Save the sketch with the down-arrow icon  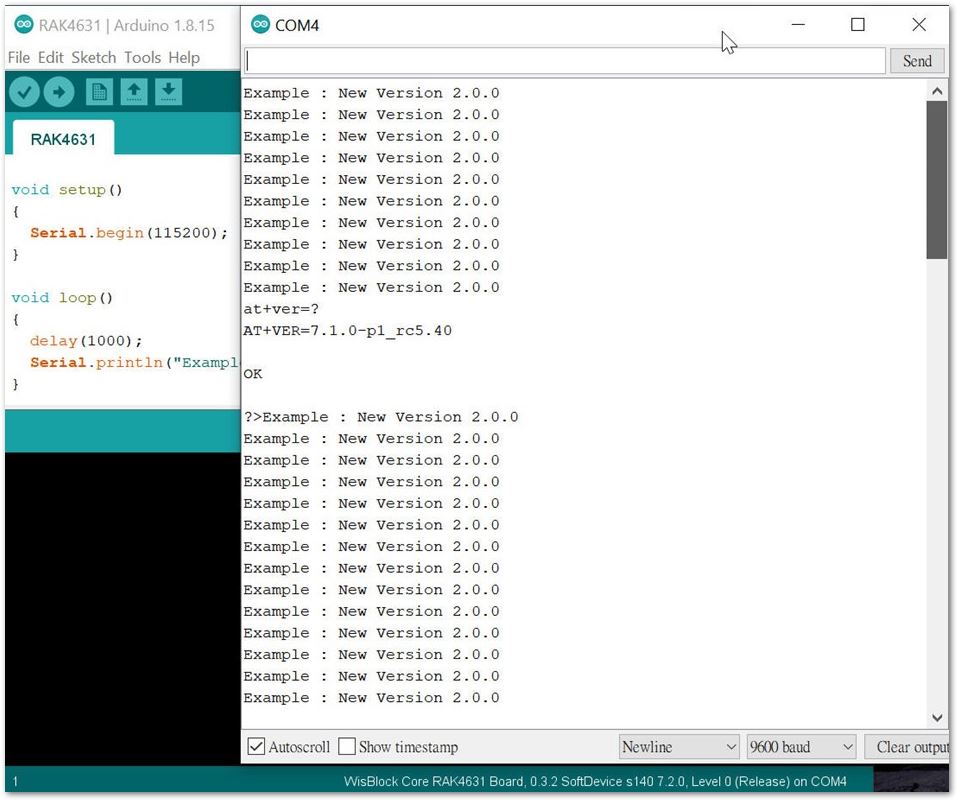point(169,92)
